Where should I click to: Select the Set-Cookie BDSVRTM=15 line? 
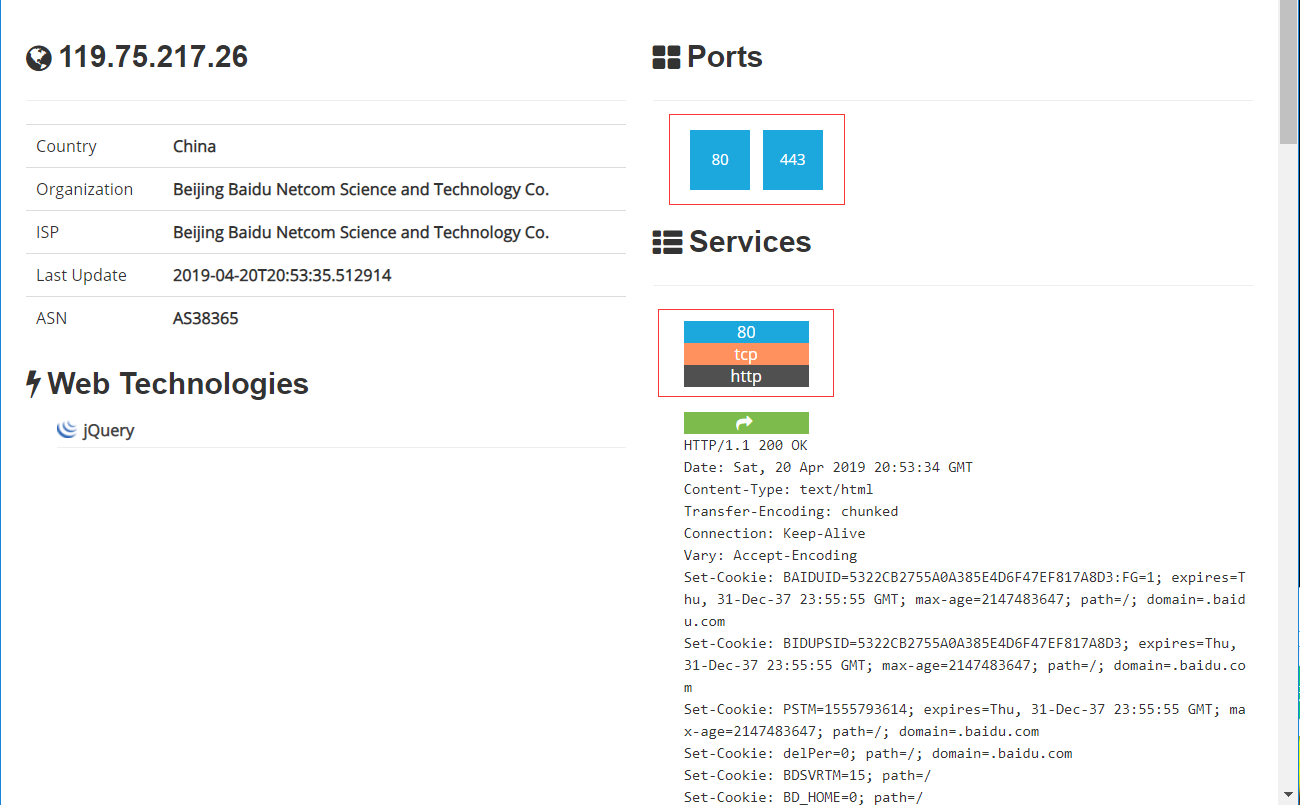pyautogui.click(x=807, y=775)
